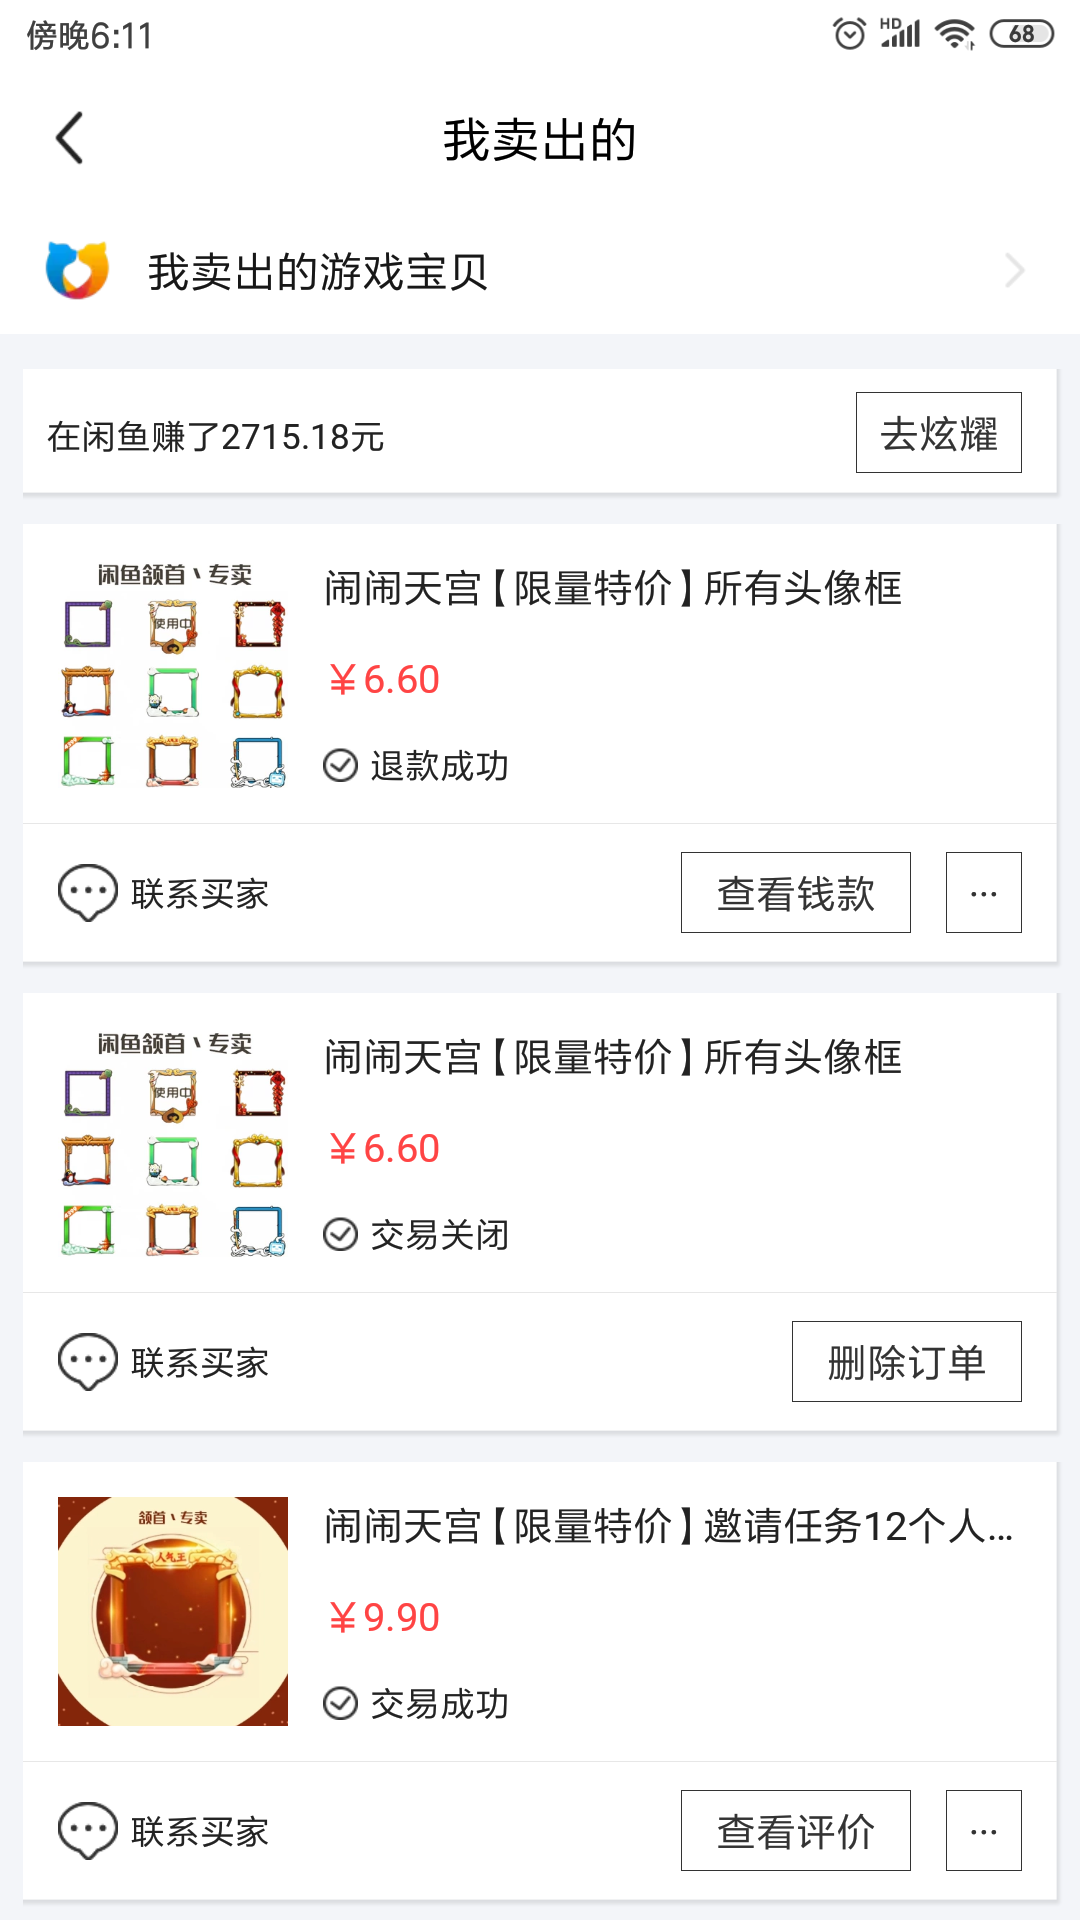The height and width of the screenshot is (1920, 1080).
Task: Tap the 交易关闭 check circle icon
Action: pyautogui.click(x=341, y=1234)
